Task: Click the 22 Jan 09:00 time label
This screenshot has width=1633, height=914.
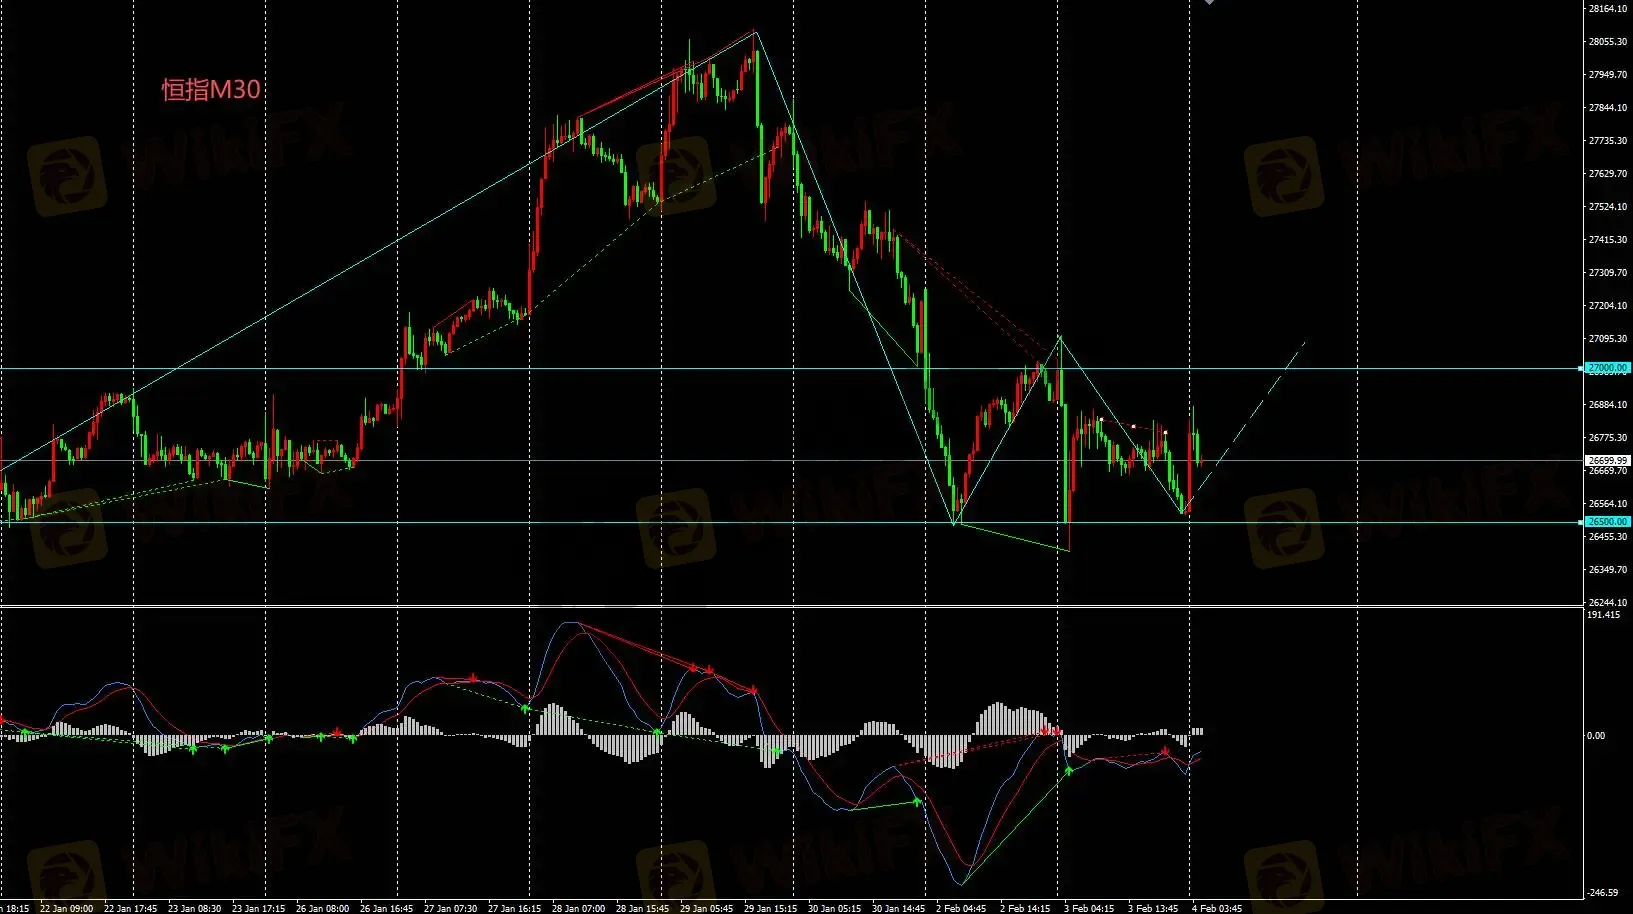Action: [67, 909]
